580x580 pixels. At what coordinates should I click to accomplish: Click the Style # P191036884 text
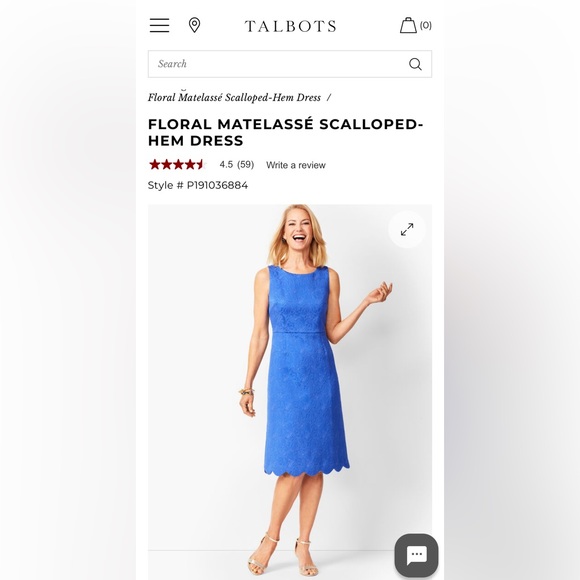(198, 185)
